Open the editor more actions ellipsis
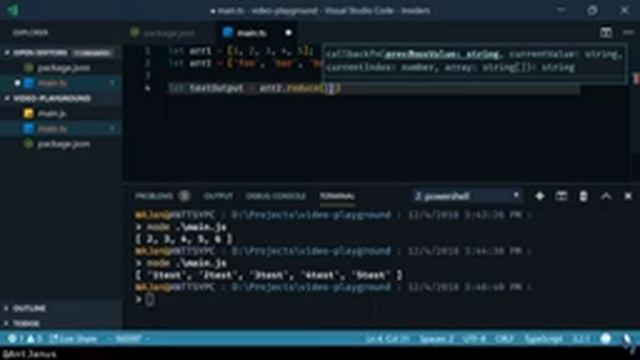 tap(628, 33)
